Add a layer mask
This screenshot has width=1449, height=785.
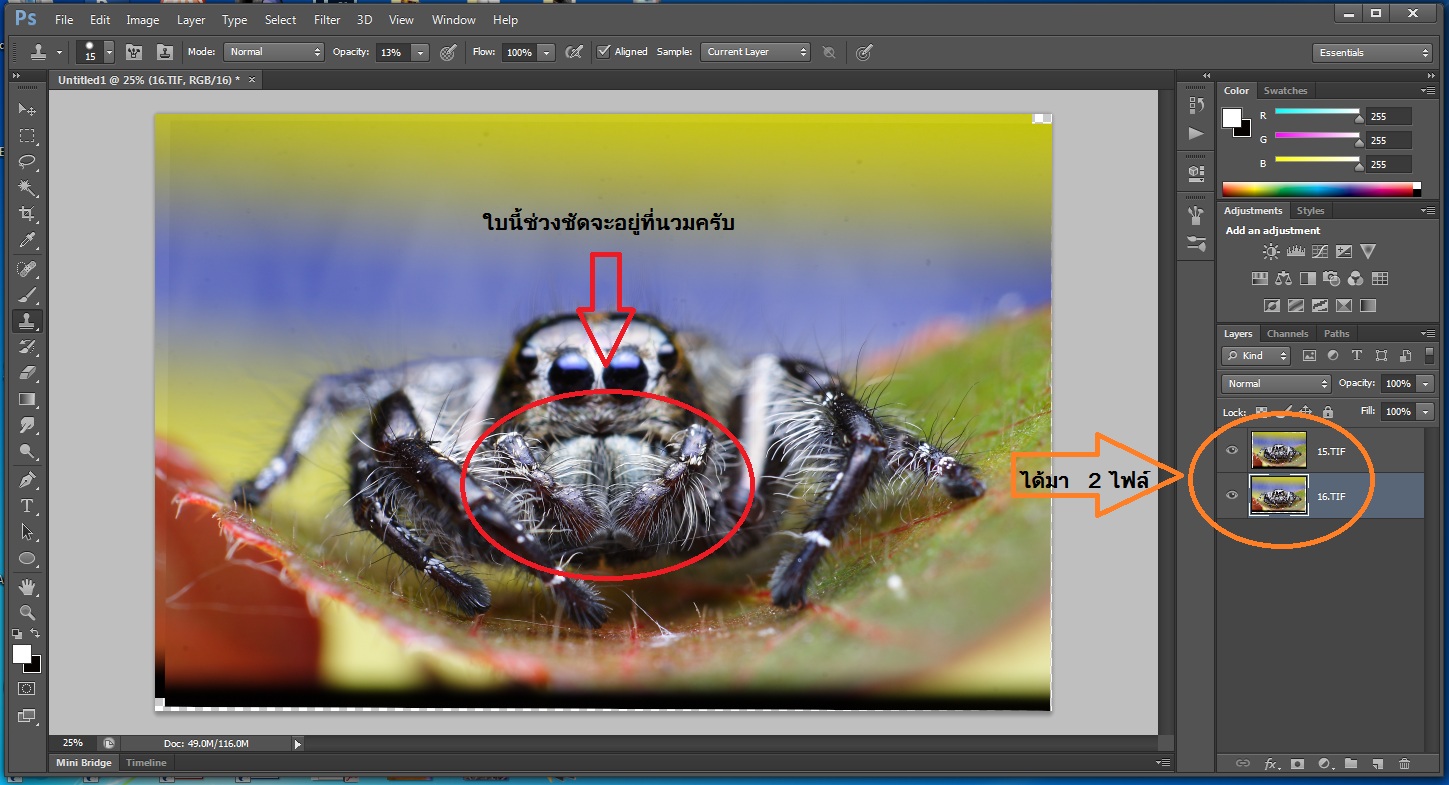coord(1297,763)
